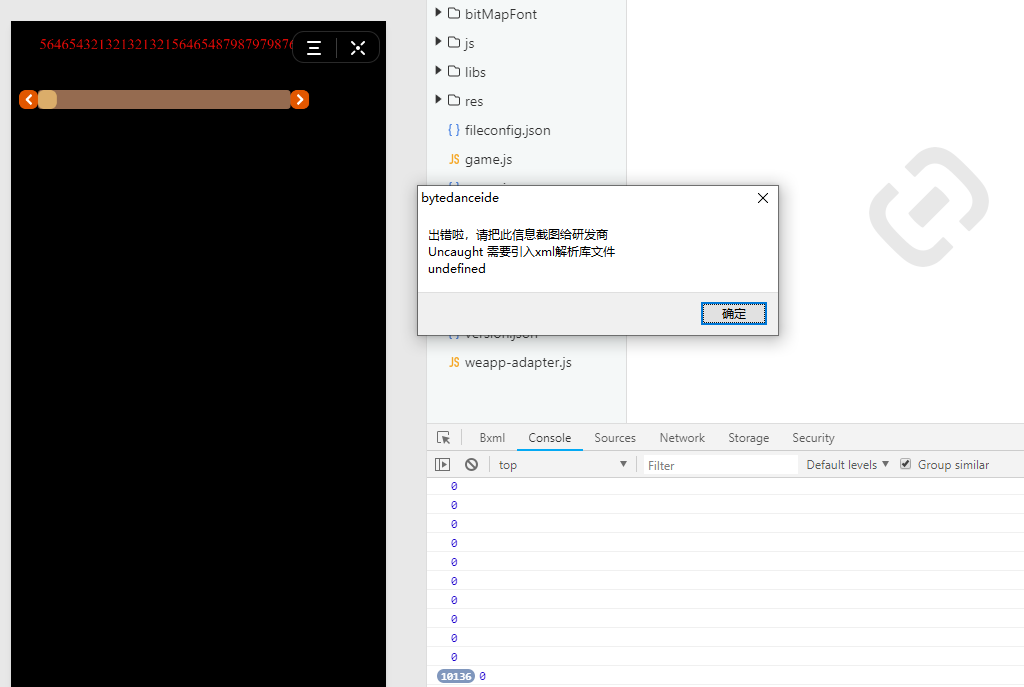Select the res folder icon

454,100
